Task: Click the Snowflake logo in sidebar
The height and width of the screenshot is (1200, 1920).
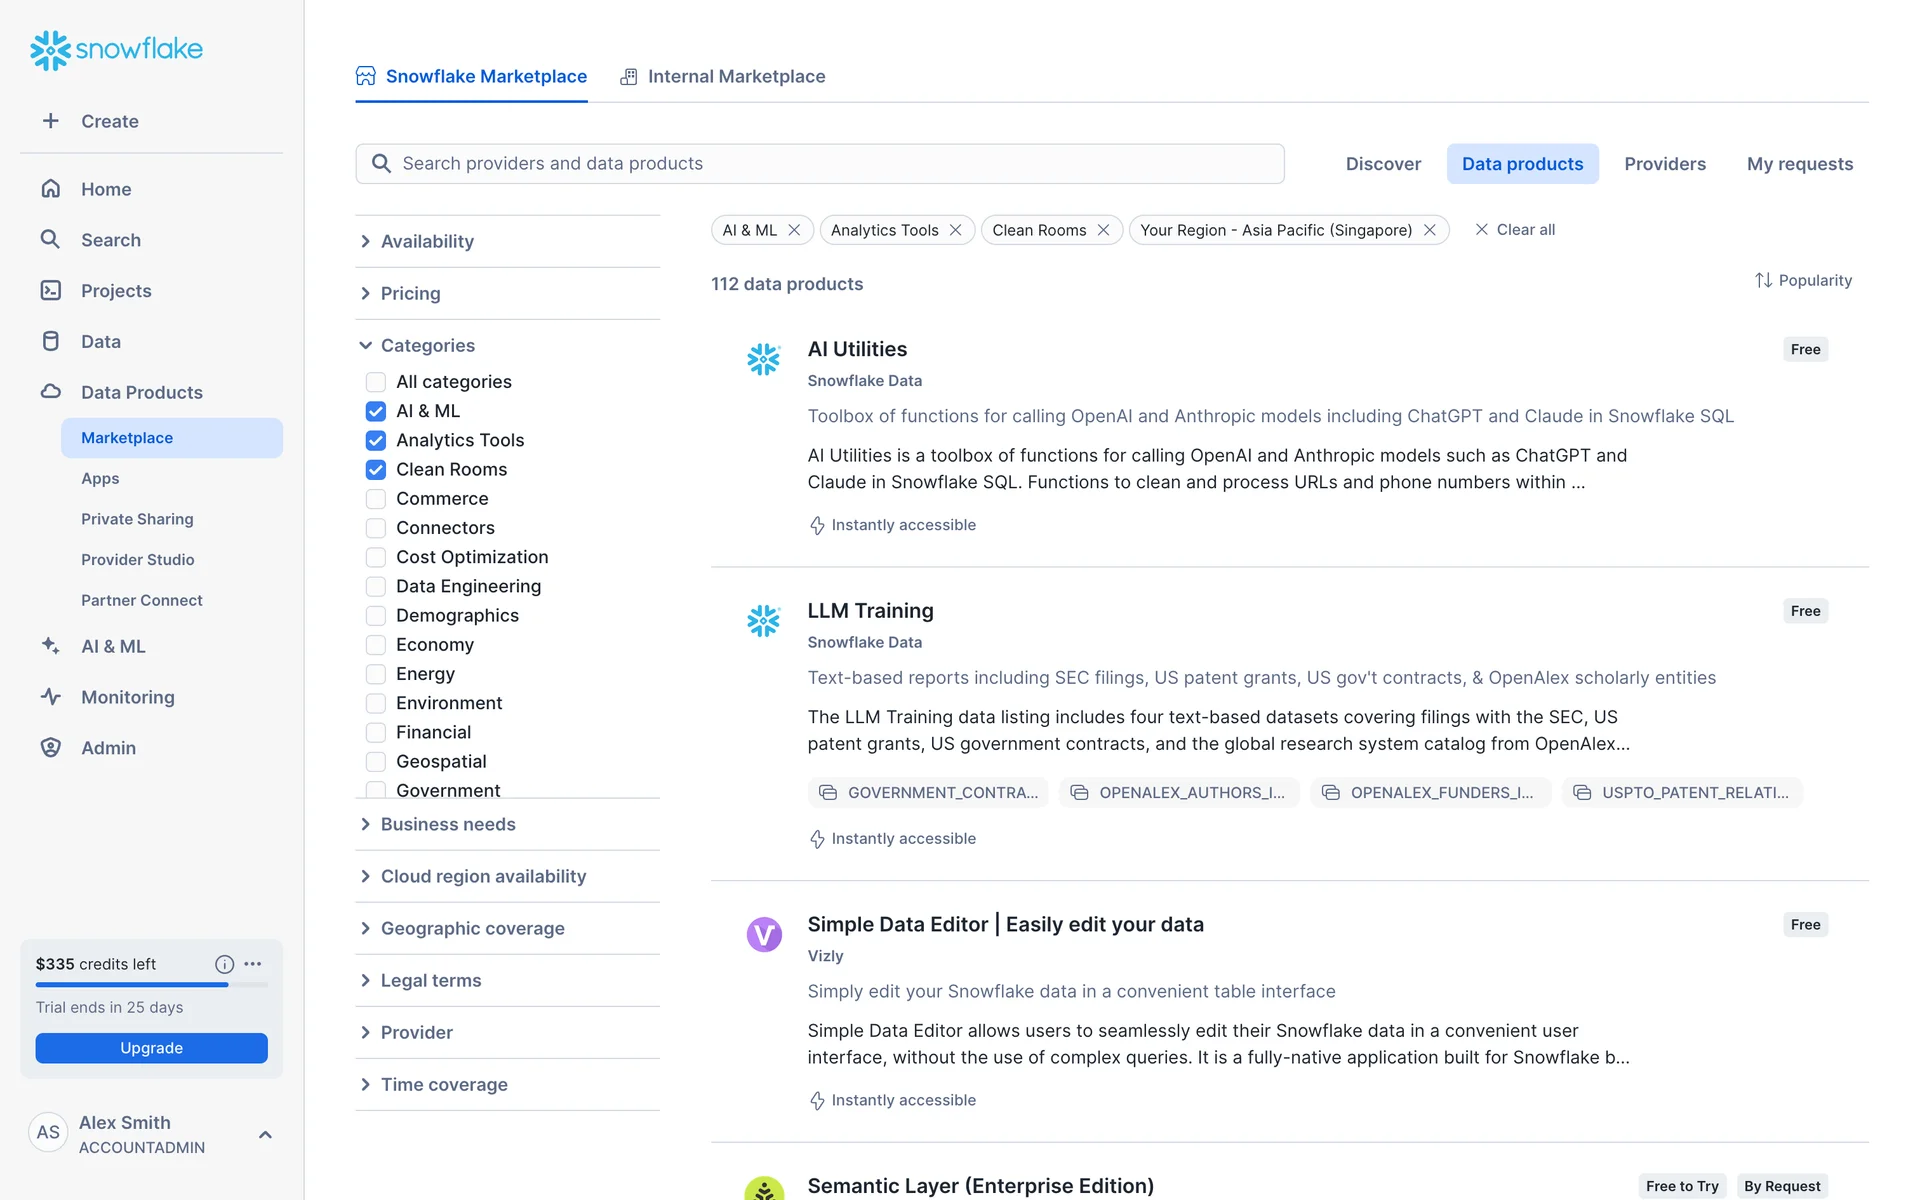Action: [x=116, y=49]
